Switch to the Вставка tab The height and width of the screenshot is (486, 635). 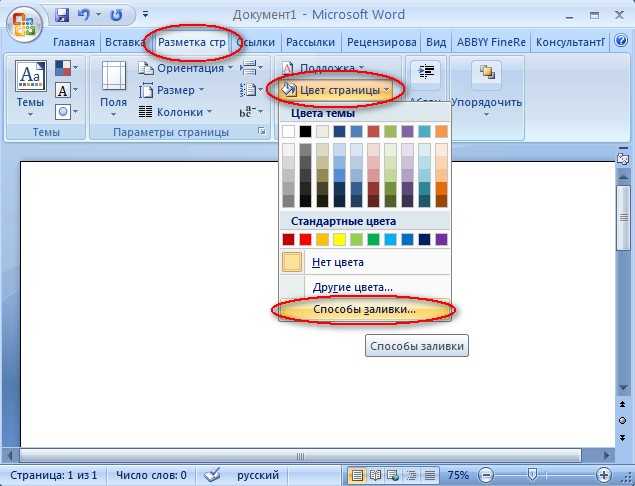[125, 42]
